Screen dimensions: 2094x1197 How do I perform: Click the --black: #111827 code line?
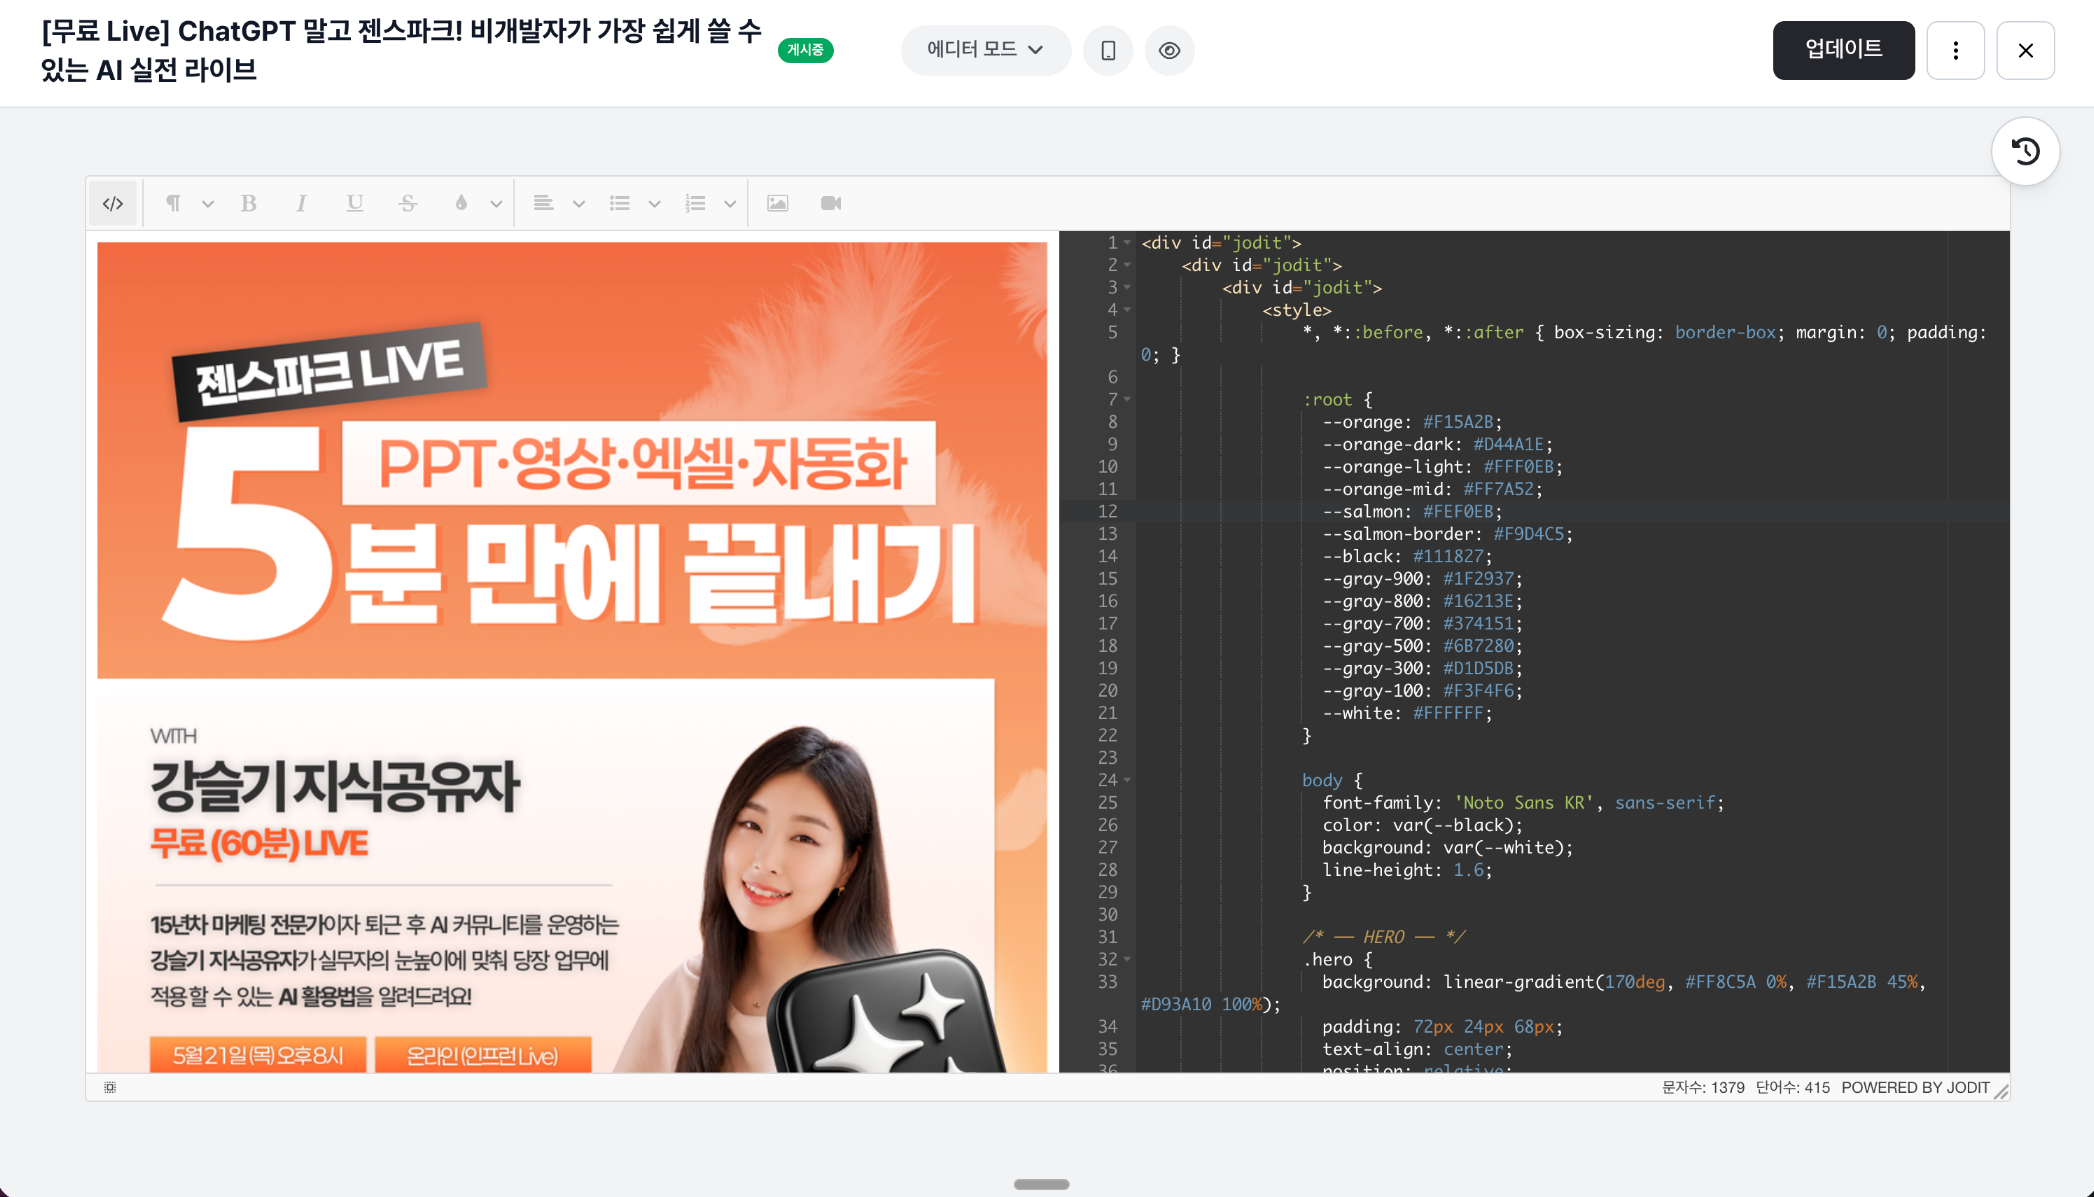(x=1407, y=556)
